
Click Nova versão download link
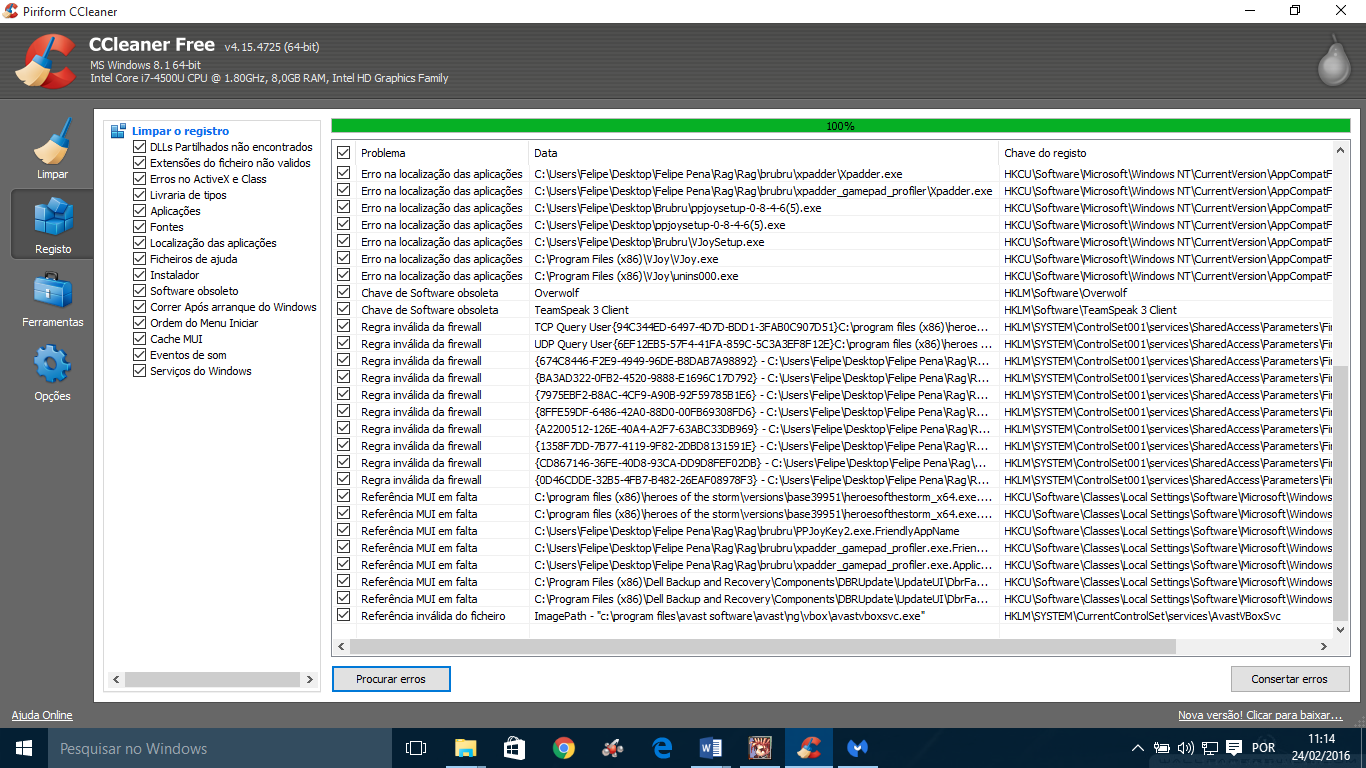tap(1260, 715)
